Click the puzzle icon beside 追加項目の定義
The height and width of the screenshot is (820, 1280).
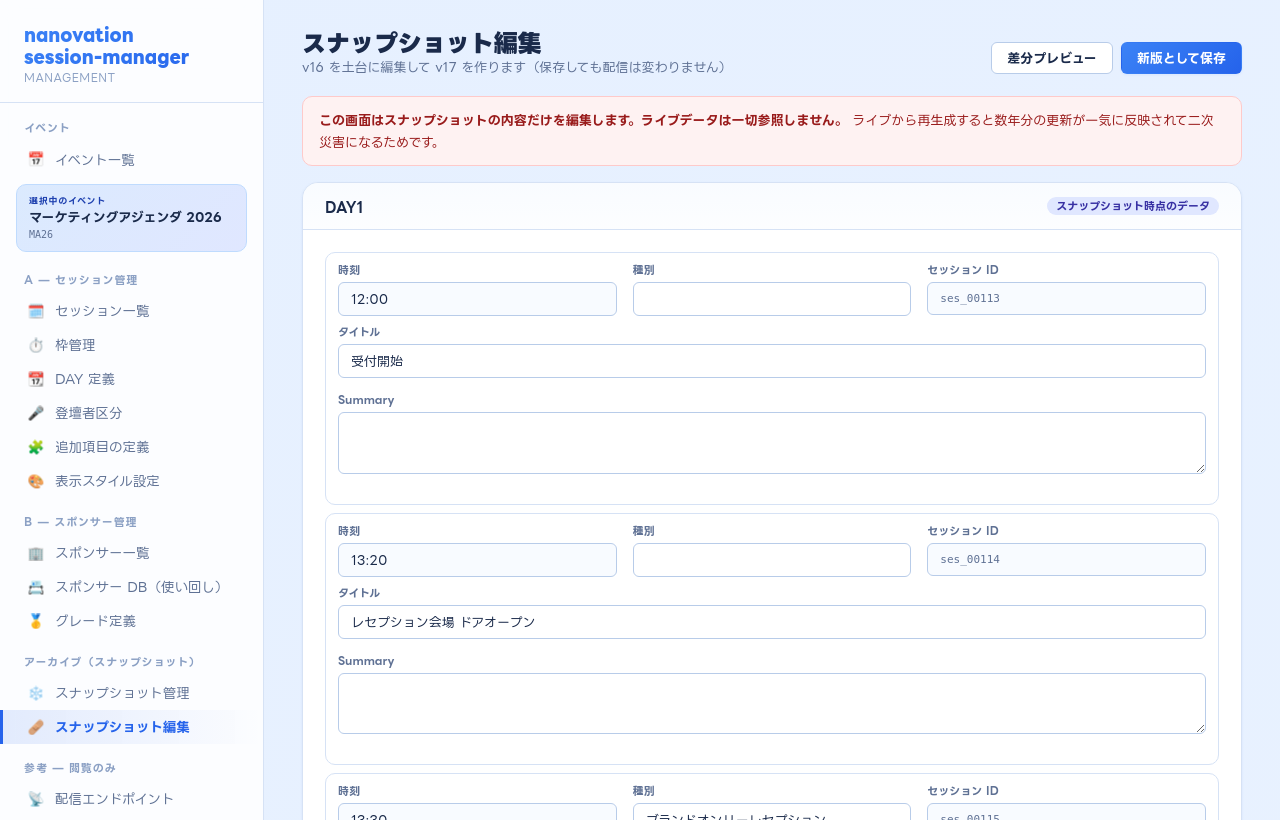pyautogui.click(x=36, y=447)
